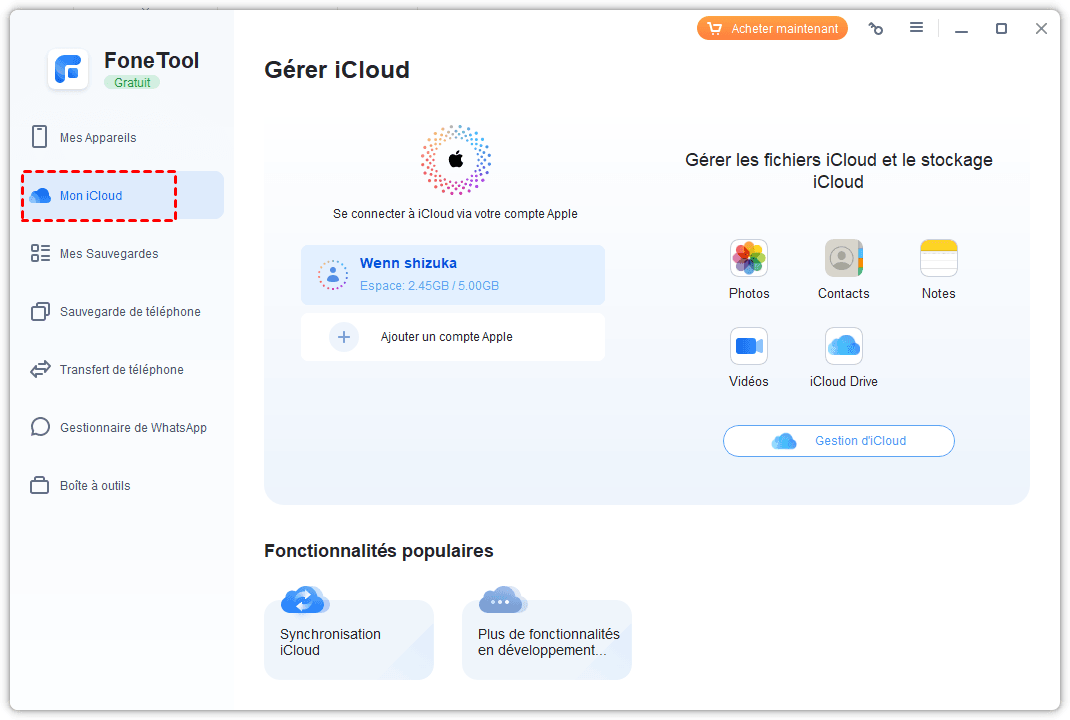The width and height of the screenshot is (1070, 720).
Task: Click the plus icon to add account
Action: pos(343,337)
